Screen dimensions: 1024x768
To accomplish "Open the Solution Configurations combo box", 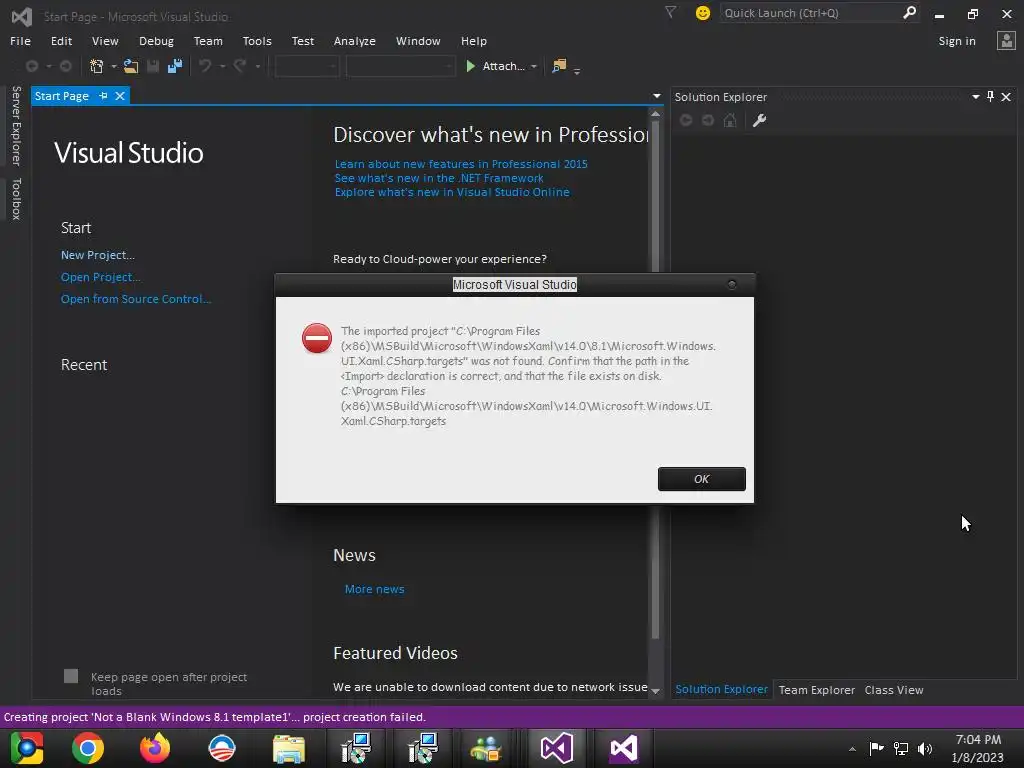I will coord(306,66).
